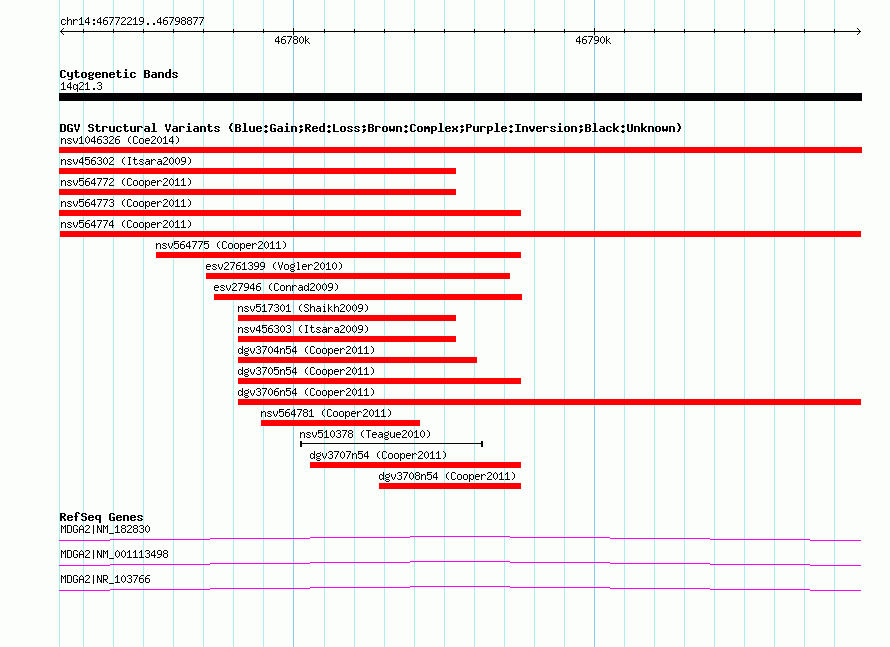Click the red bar under nsv564781
890x647 pixels.
click(341, 423)
